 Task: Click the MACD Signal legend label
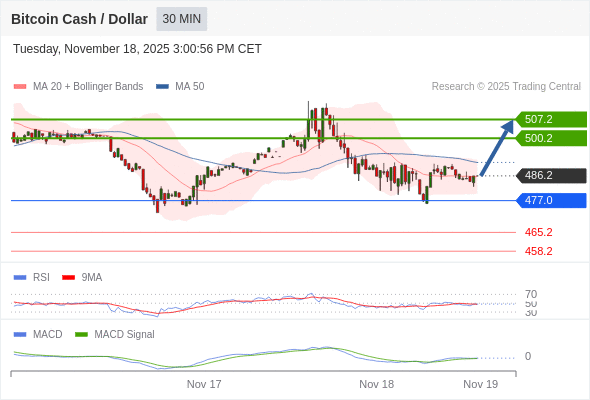click(x=125, y=335)
